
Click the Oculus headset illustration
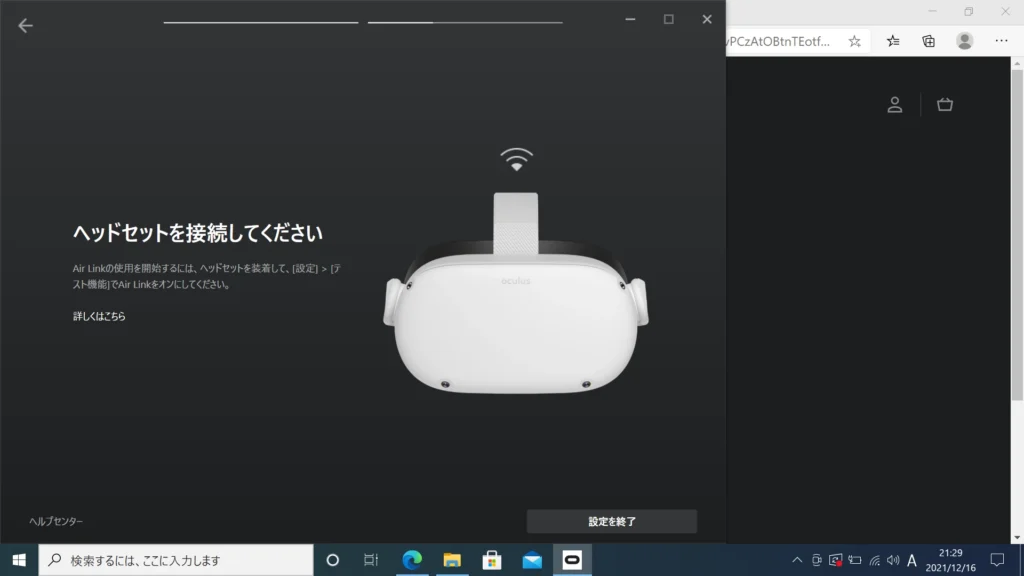click(516, 293)
